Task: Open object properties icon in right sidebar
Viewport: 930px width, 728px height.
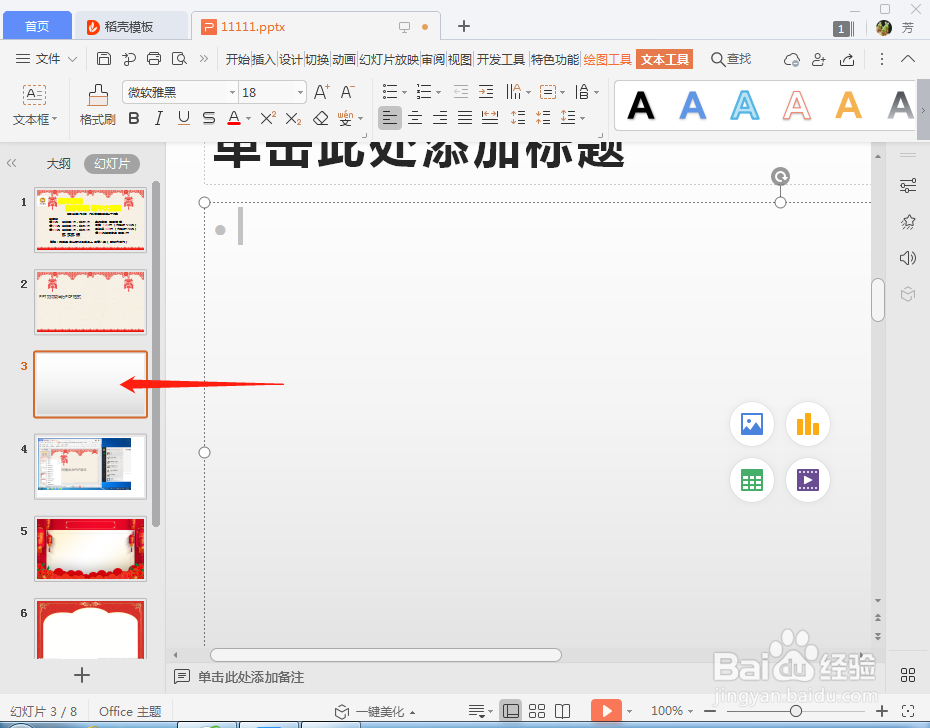Action: tap(908, 186)
